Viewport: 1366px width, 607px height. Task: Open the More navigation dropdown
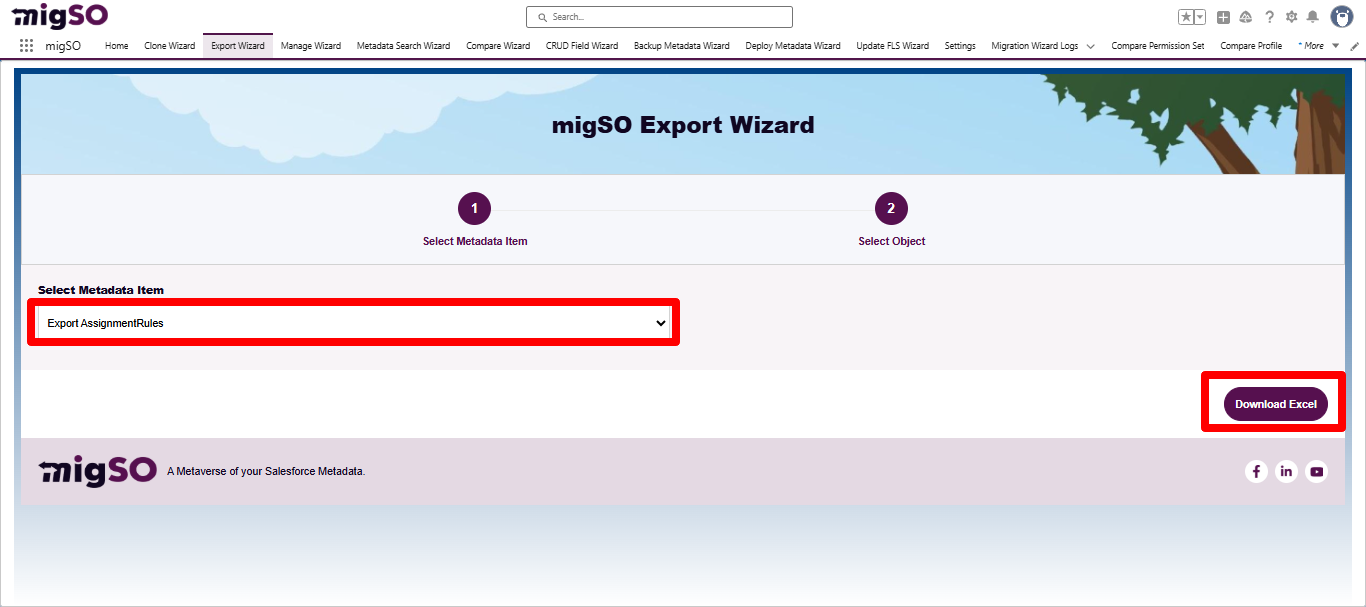[1317, 46]
